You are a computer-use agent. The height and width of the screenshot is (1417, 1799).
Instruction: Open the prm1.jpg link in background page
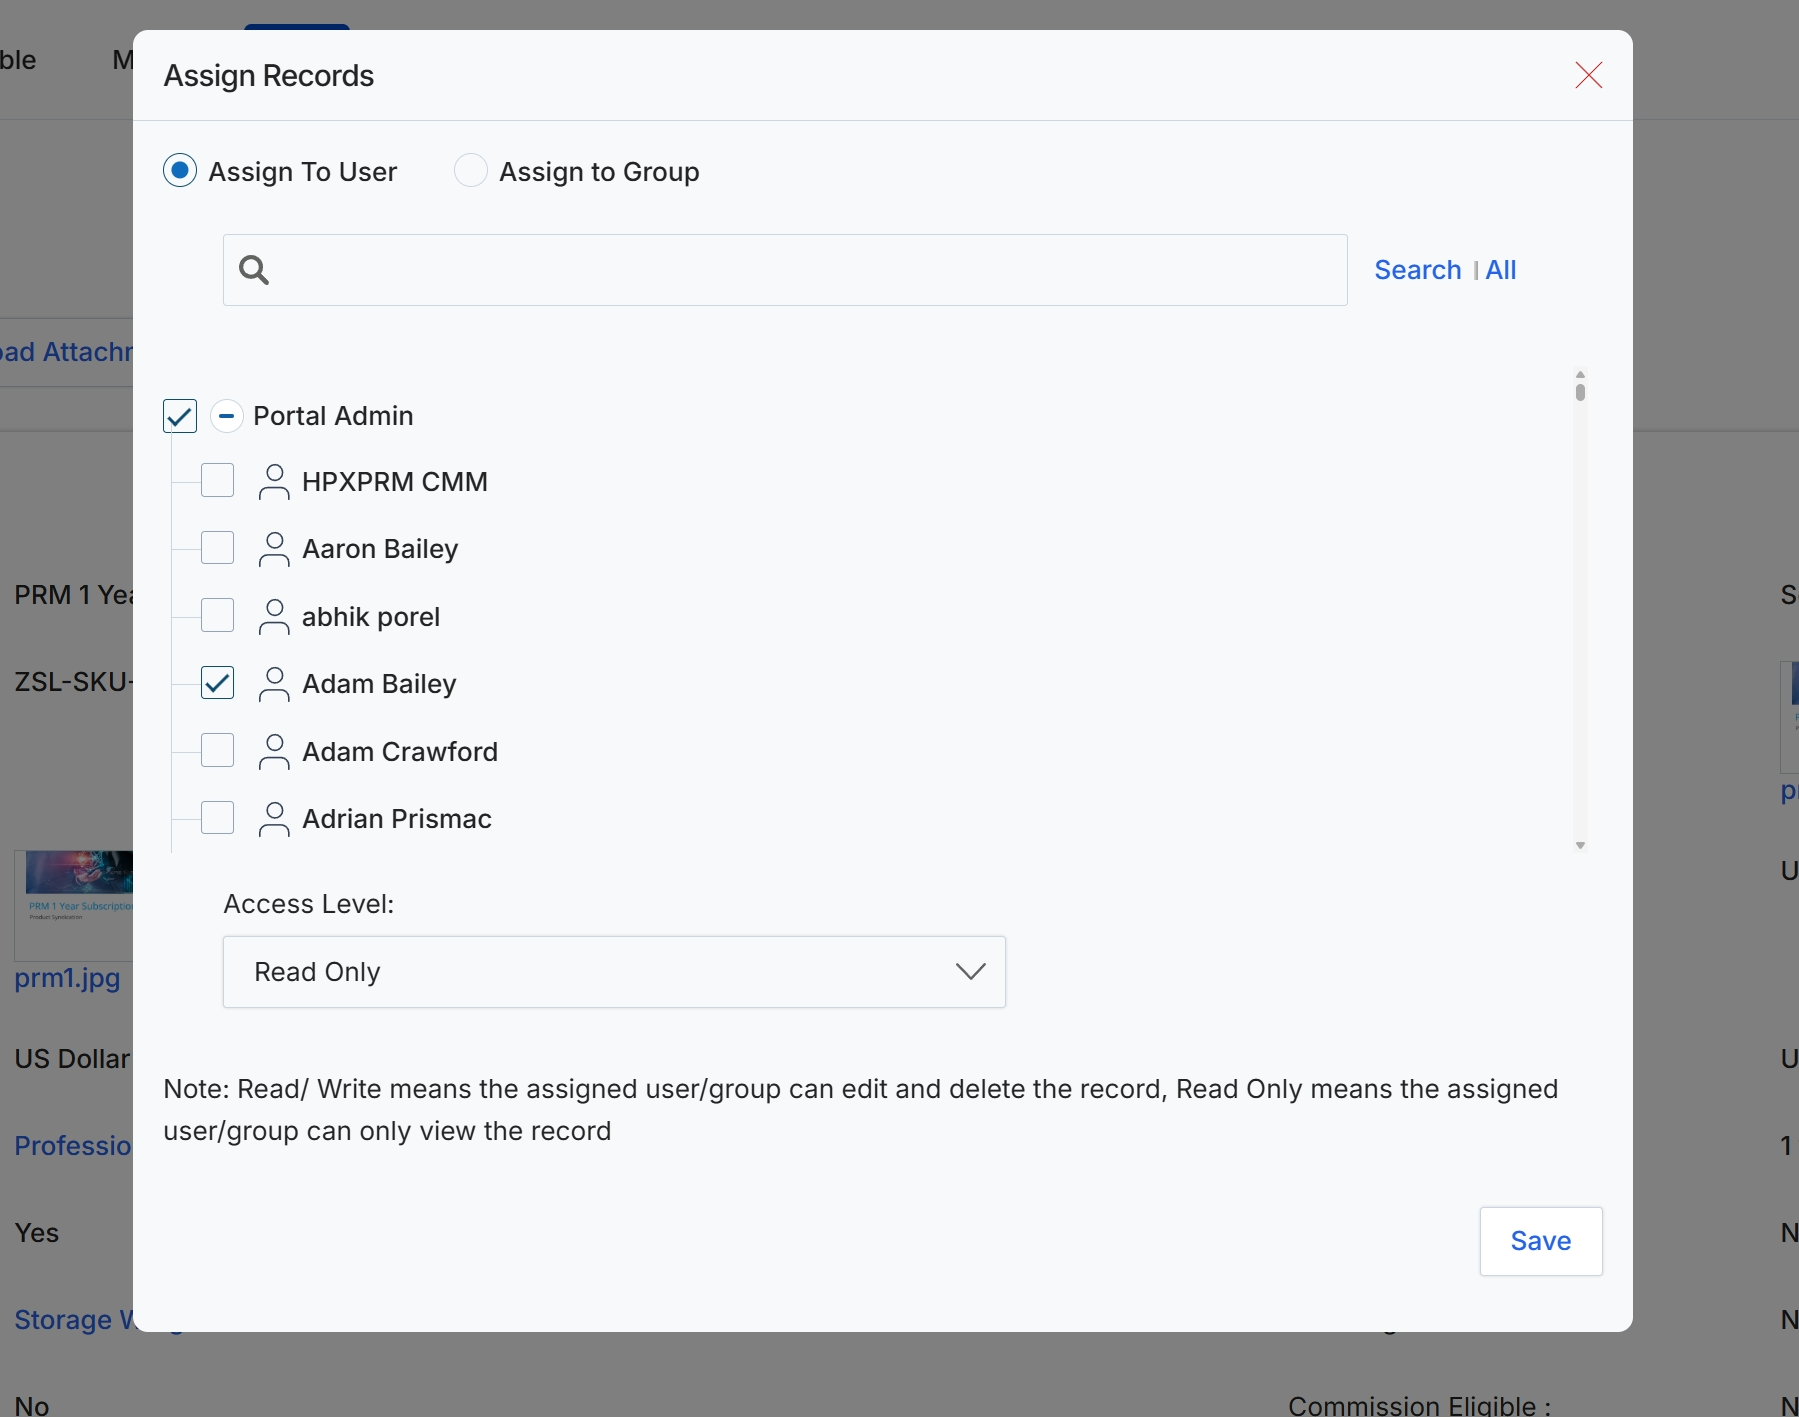coord(67,978)
